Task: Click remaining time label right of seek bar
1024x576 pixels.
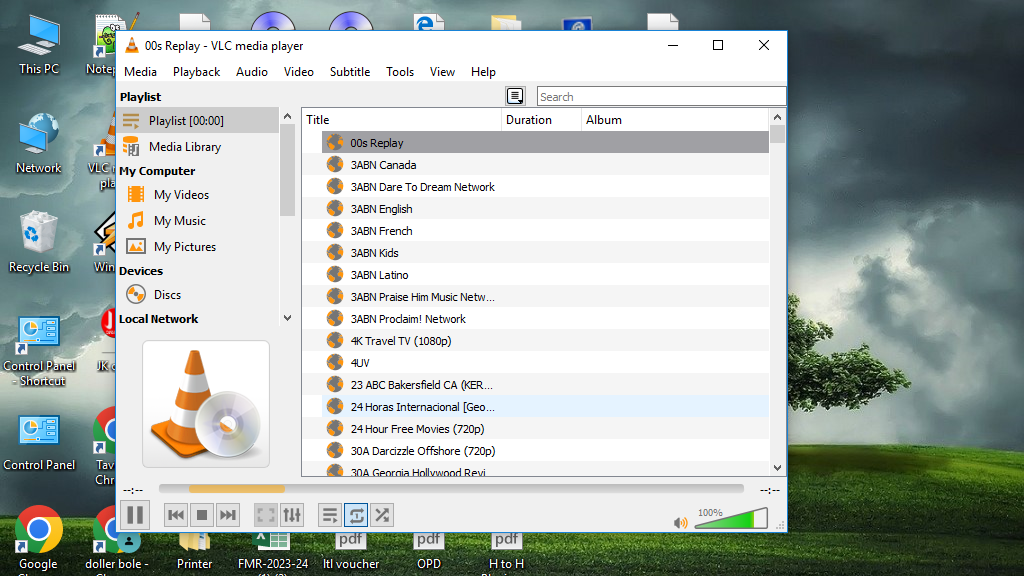Action: pyautogui.click(x=769, y=490)
